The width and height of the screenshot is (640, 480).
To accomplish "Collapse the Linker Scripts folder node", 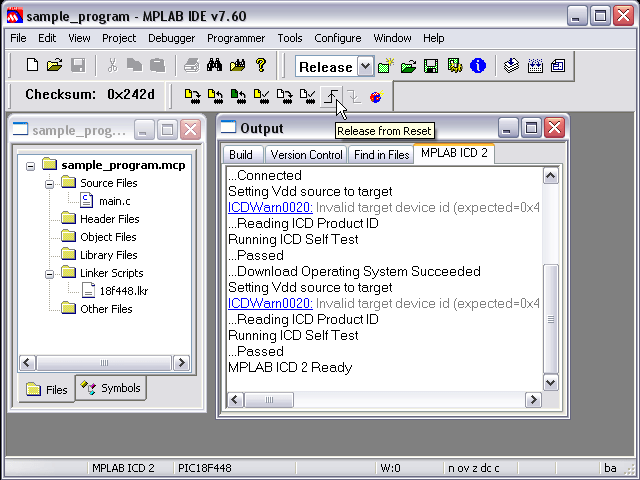I will (x=49, y=274).
